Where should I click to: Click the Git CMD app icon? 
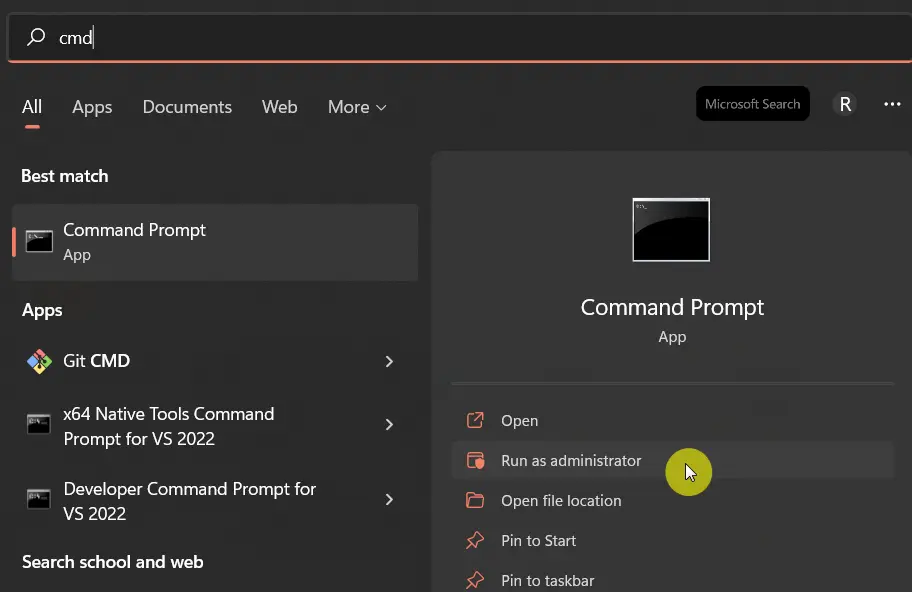(x=39, y=361)
